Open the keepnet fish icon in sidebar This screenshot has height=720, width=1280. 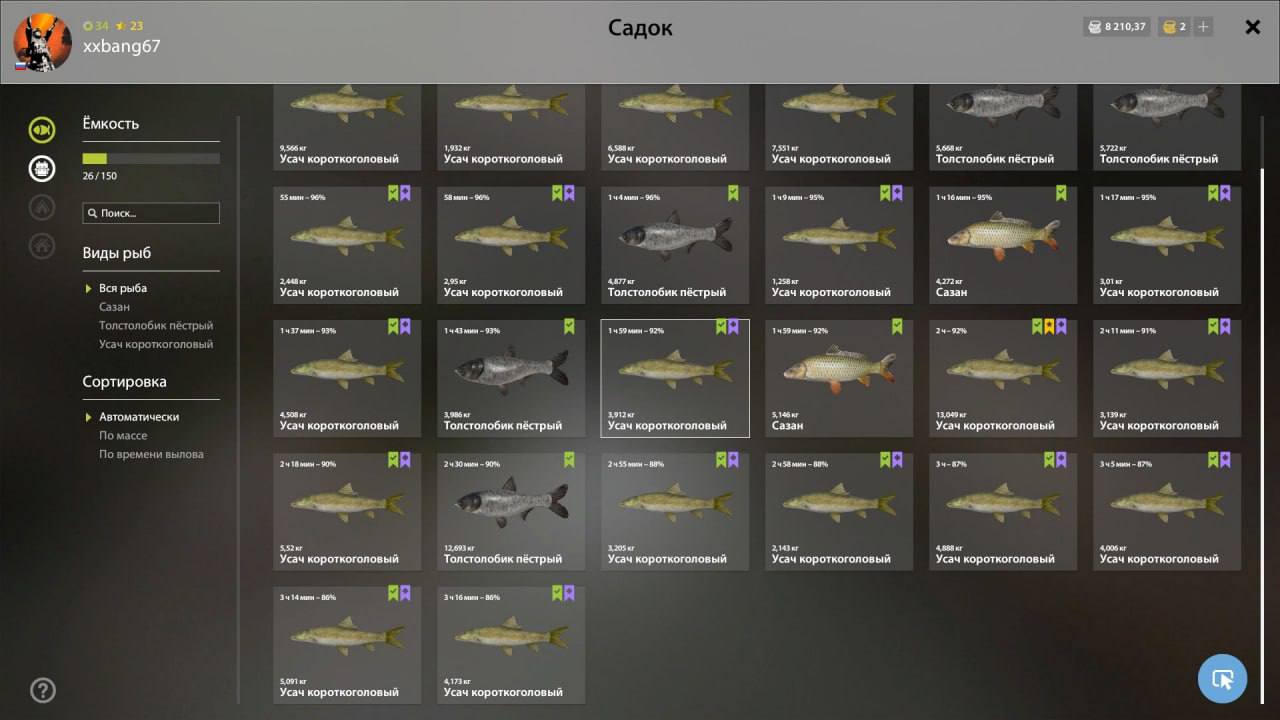(x=42, y=129)
